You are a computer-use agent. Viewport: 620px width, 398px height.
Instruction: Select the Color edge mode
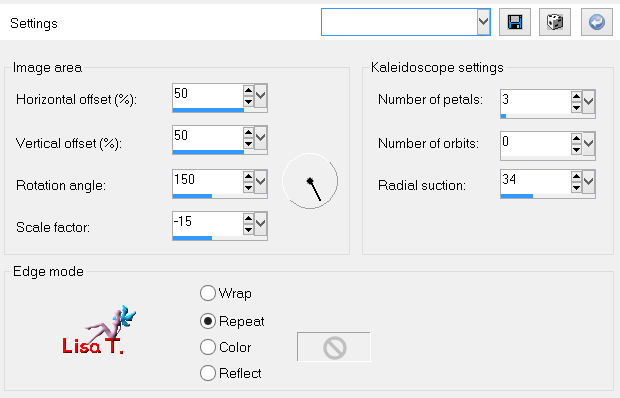208,347
